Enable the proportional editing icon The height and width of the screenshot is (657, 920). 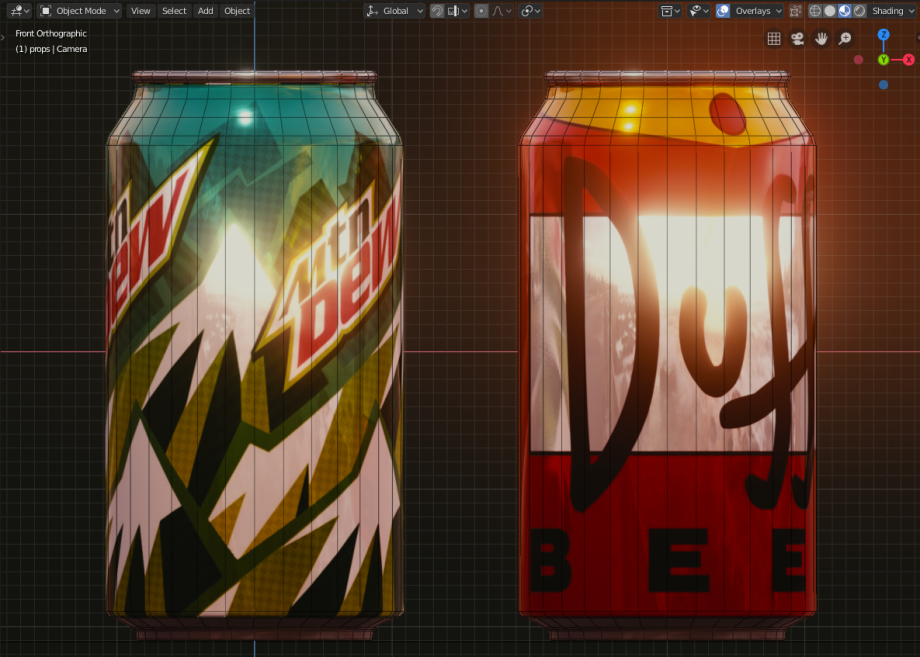(481, 11)
